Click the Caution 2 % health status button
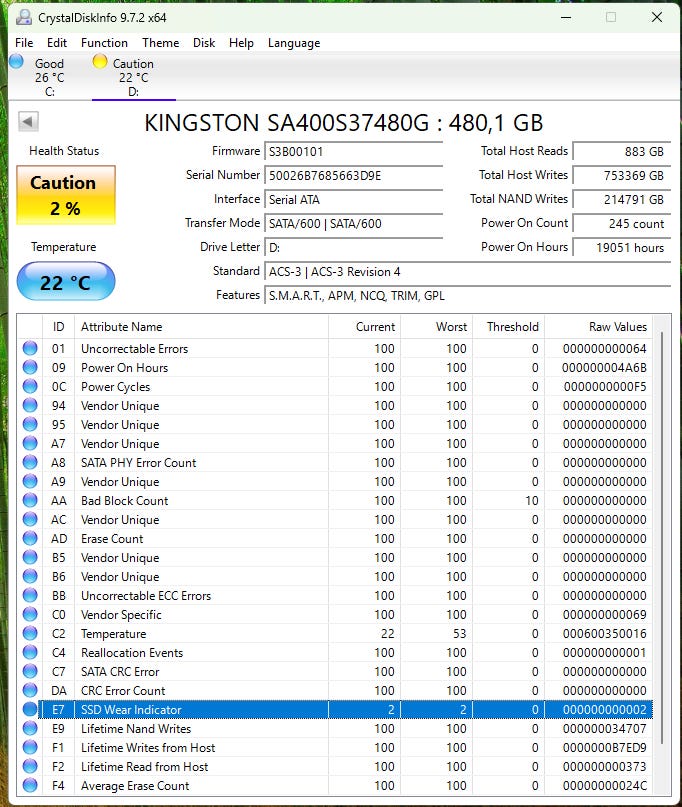This screenshot has height=807, width=682. pyautogui.click(x=66, y=195)
